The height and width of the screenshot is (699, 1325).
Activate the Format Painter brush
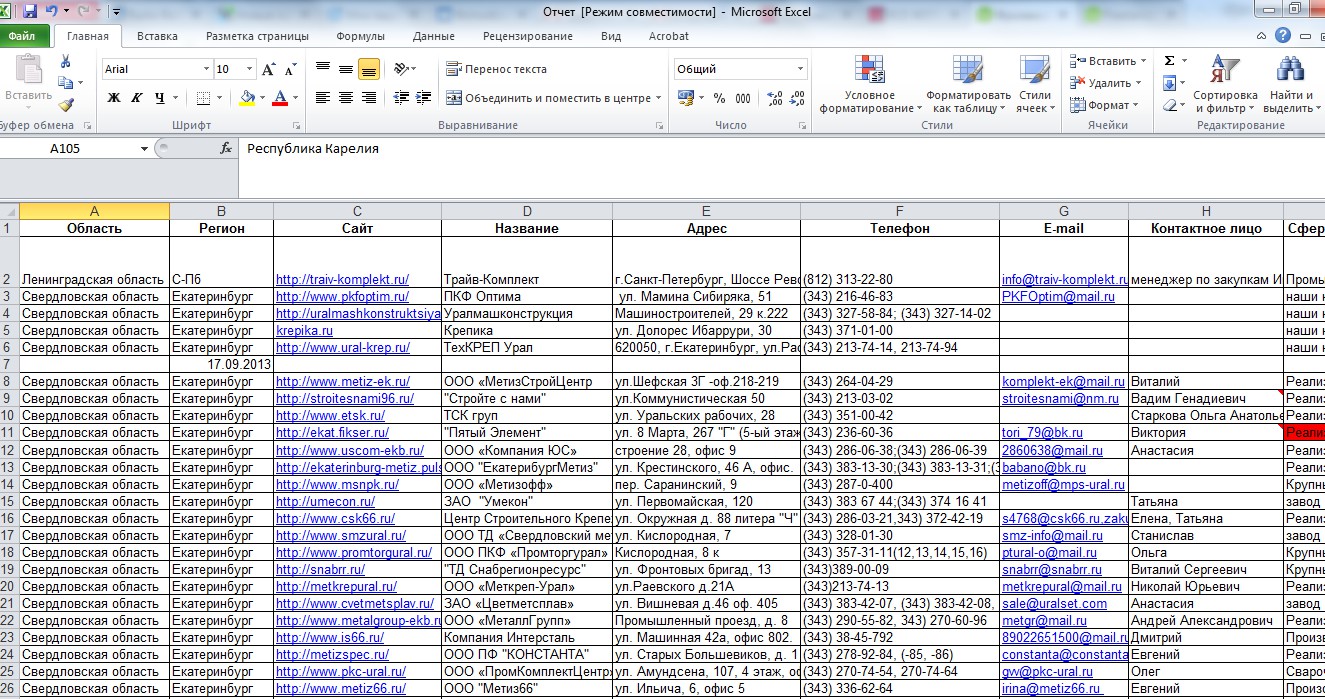tap(66, 104)
